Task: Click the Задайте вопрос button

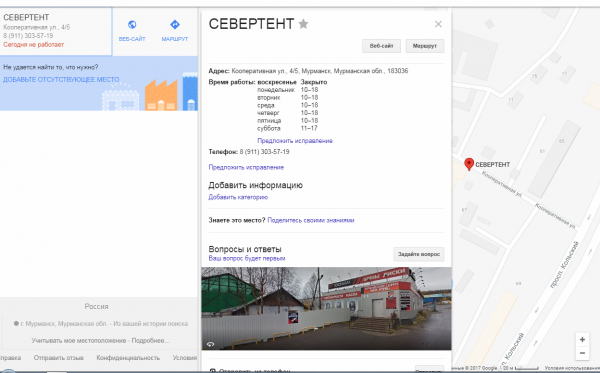Action: (x=419, y=254)
